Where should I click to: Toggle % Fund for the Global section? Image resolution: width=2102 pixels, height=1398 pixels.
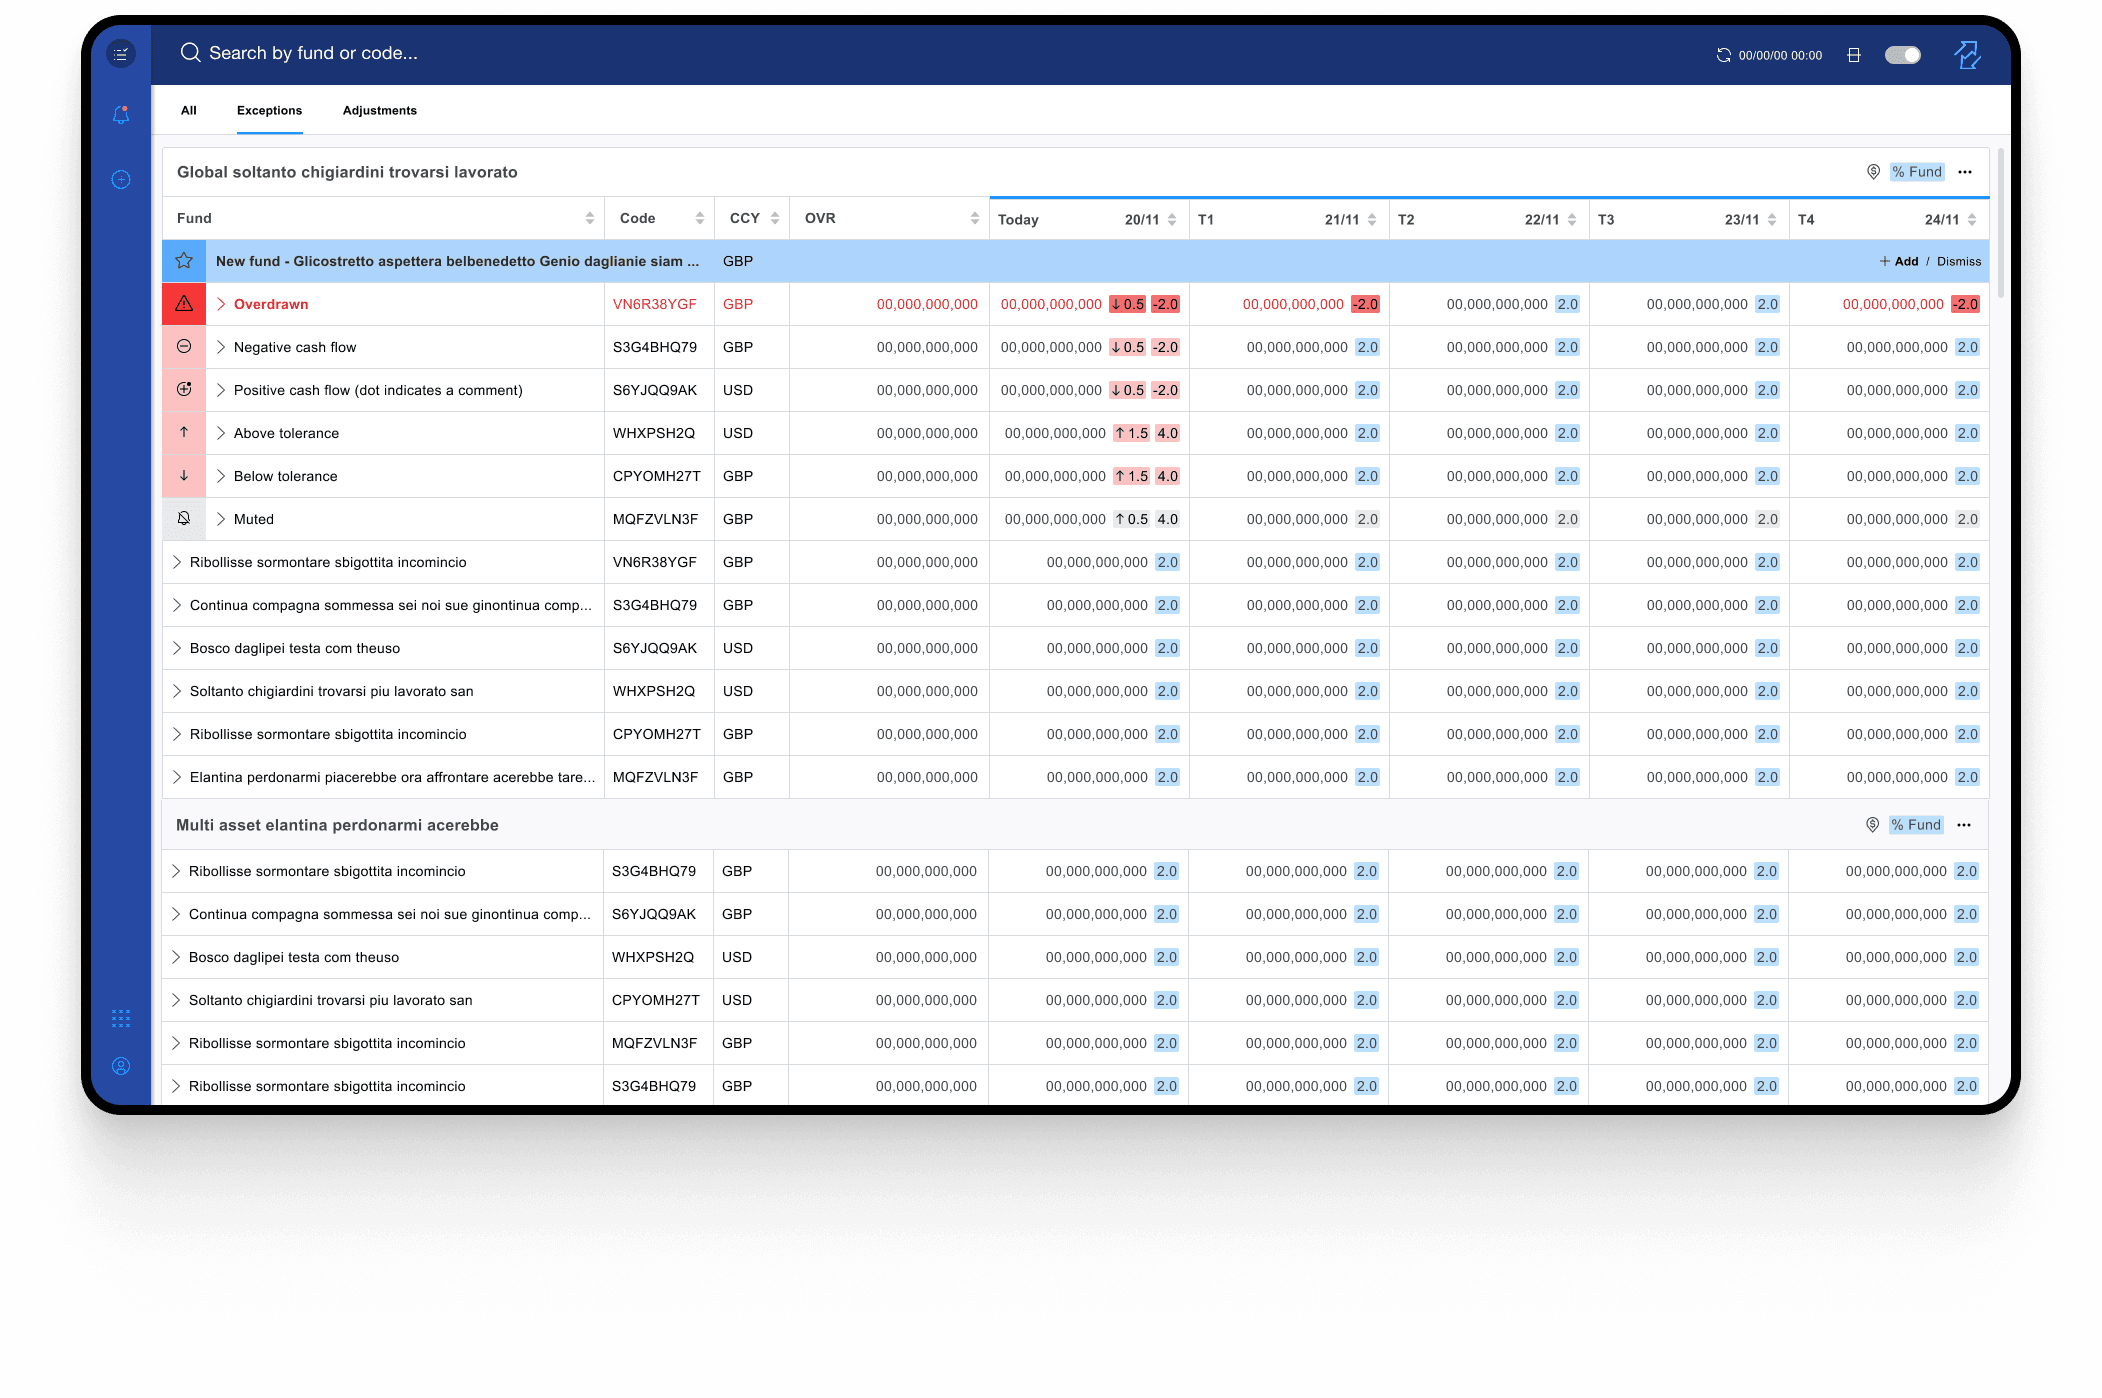pos(1917,172)
